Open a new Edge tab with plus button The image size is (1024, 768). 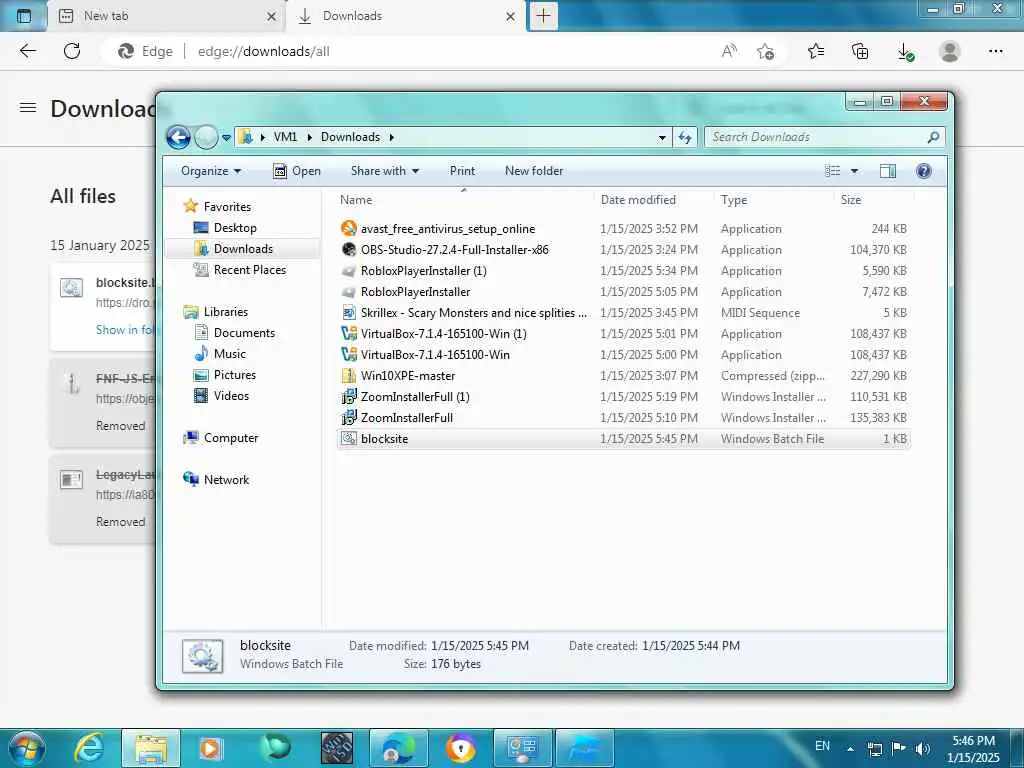pos(543,16)
